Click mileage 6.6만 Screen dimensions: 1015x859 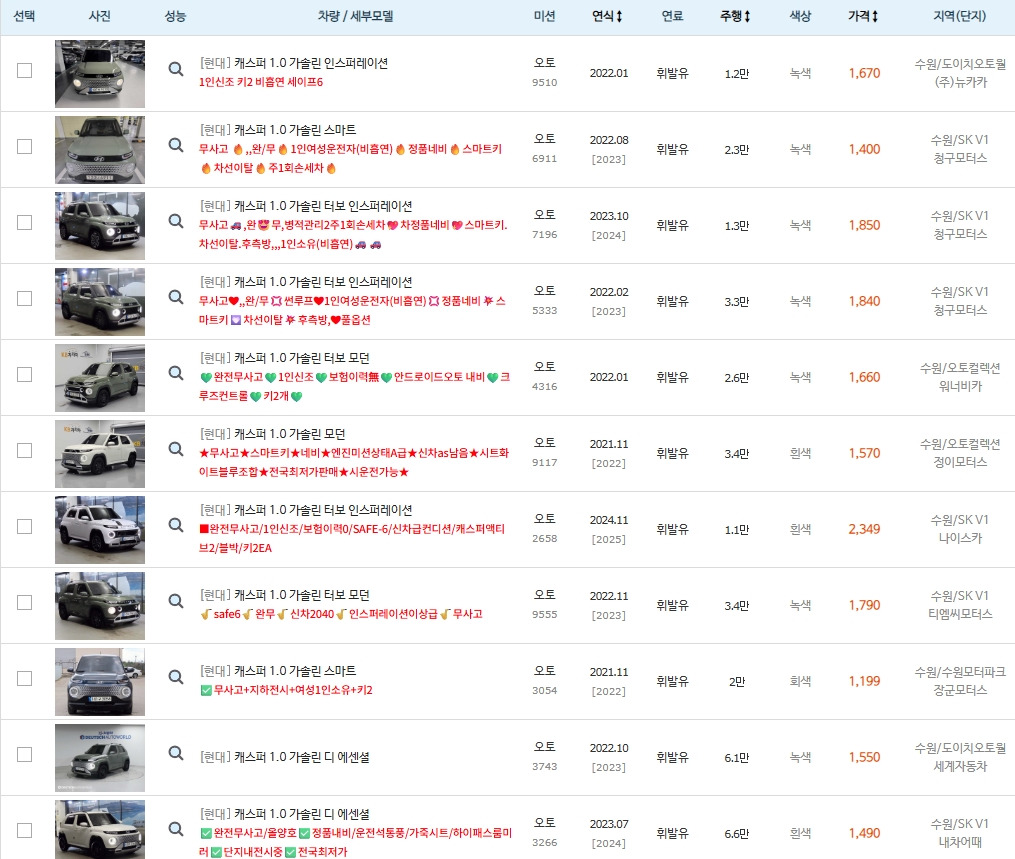pos(737,834)
